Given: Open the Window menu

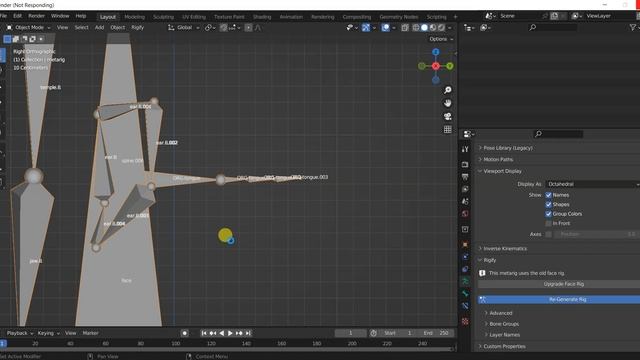Looking at the screenshot, I should pos(60,16).
